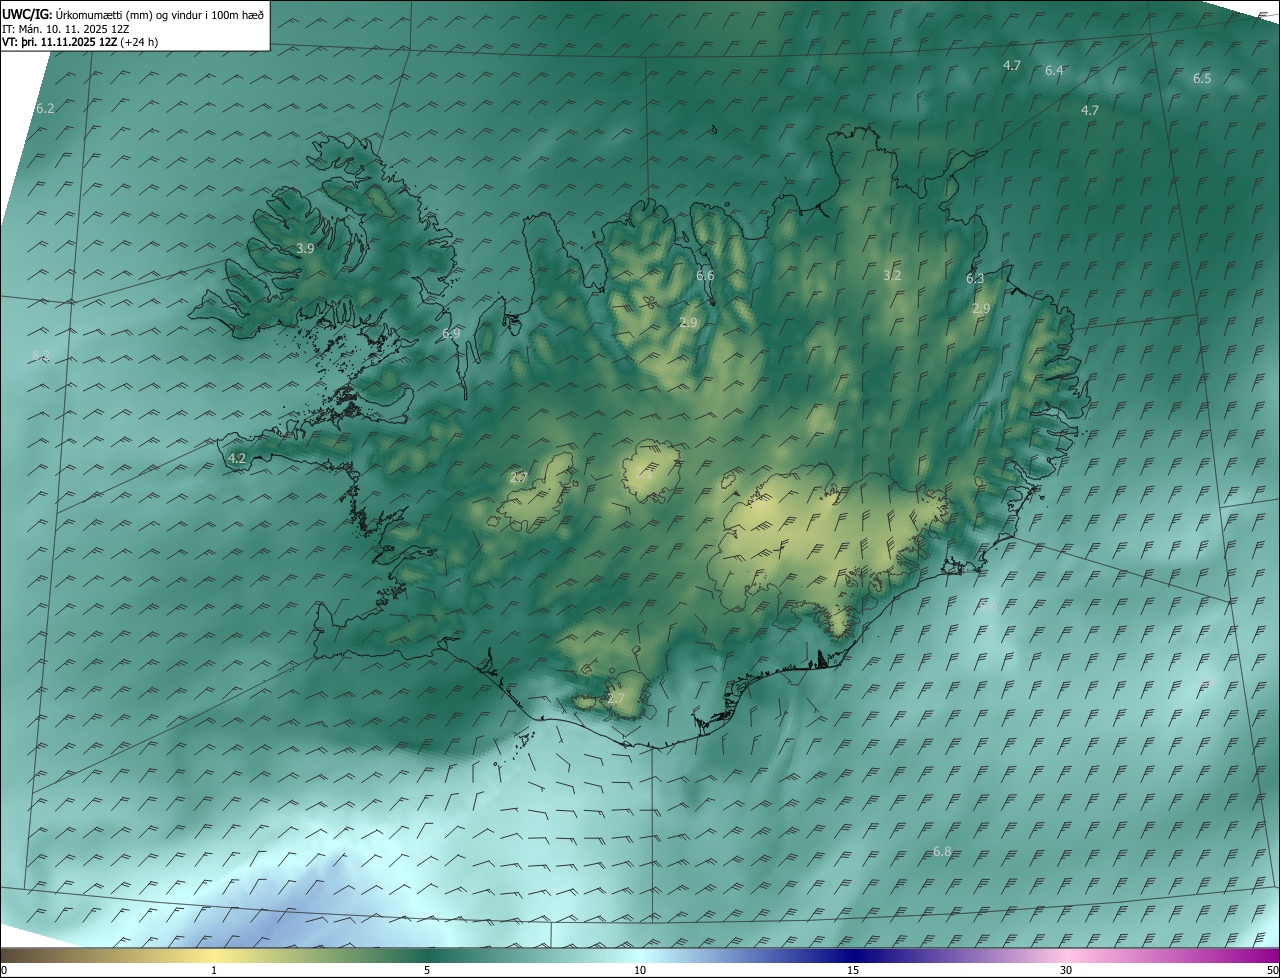Click the 6.5 value label on the map

point(1202,78)
